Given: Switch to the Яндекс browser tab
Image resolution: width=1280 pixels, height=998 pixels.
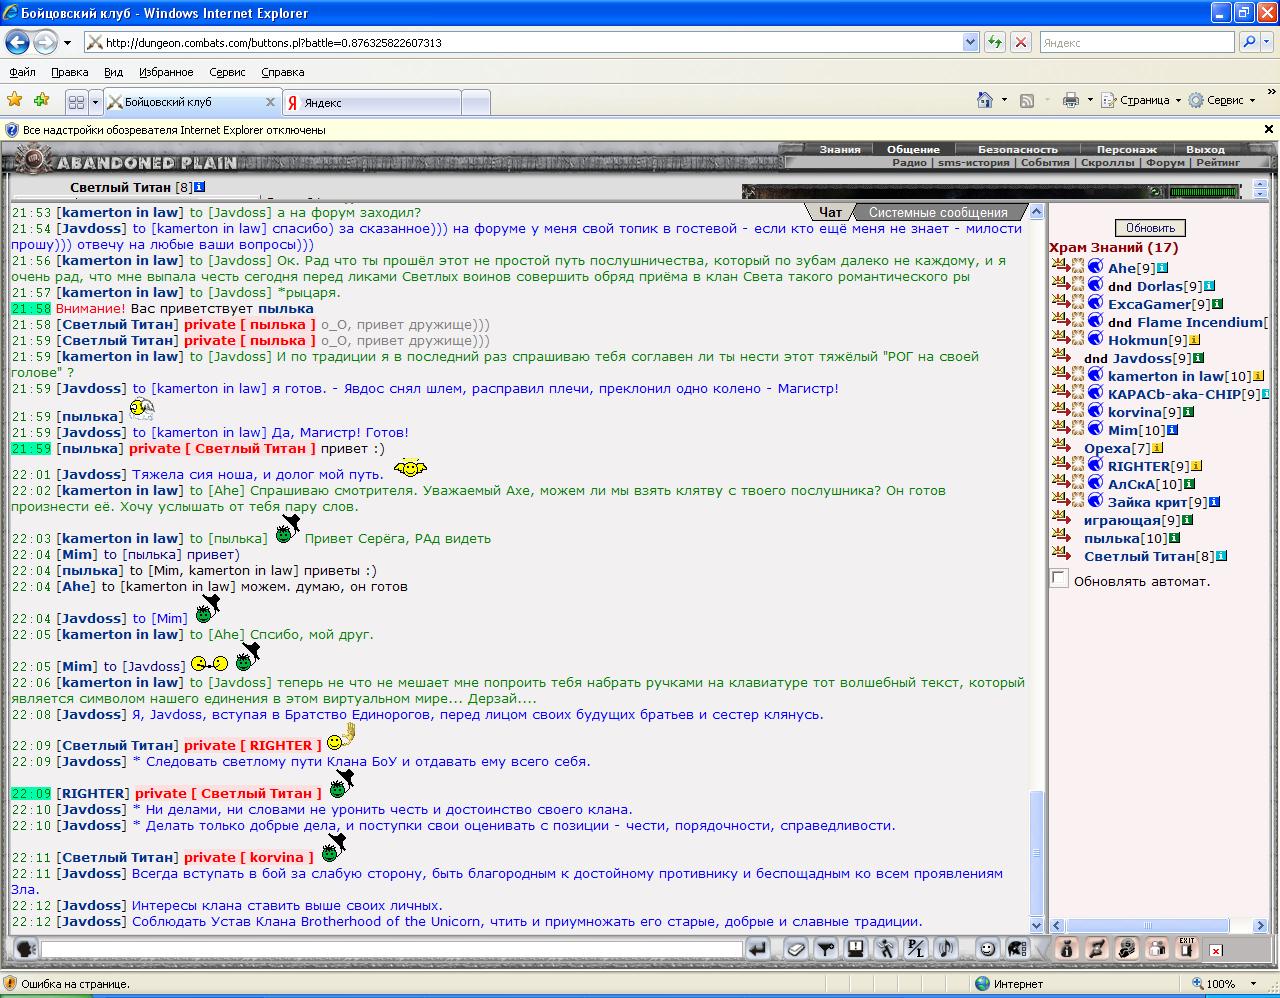Looking at the screenshot, I should pyautogui.click(x=370, y=102).
